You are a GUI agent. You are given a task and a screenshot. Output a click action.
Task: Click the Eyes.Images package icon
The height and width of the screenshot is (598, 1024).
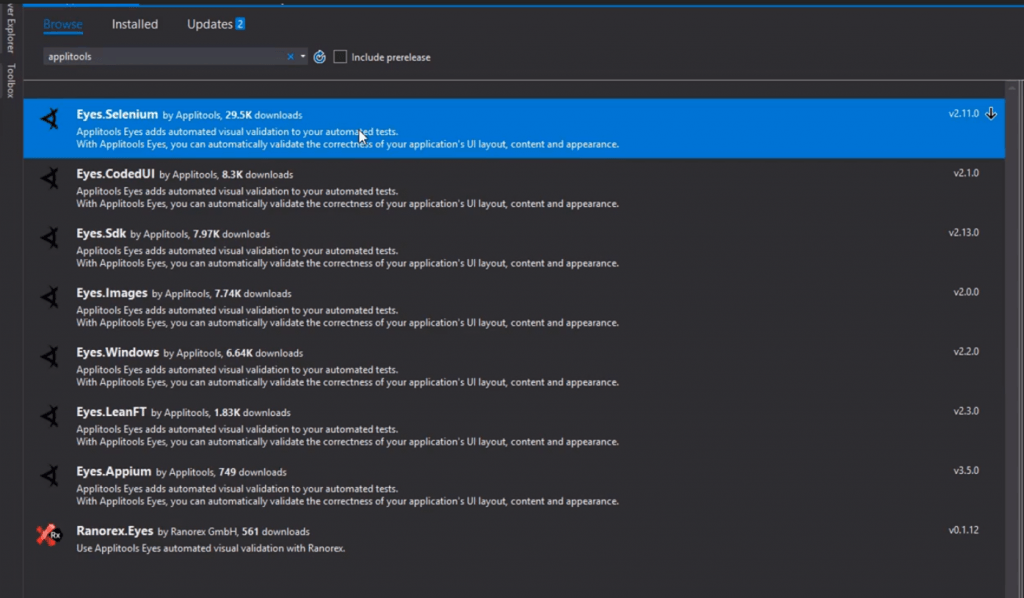click(x=50, y=298)
